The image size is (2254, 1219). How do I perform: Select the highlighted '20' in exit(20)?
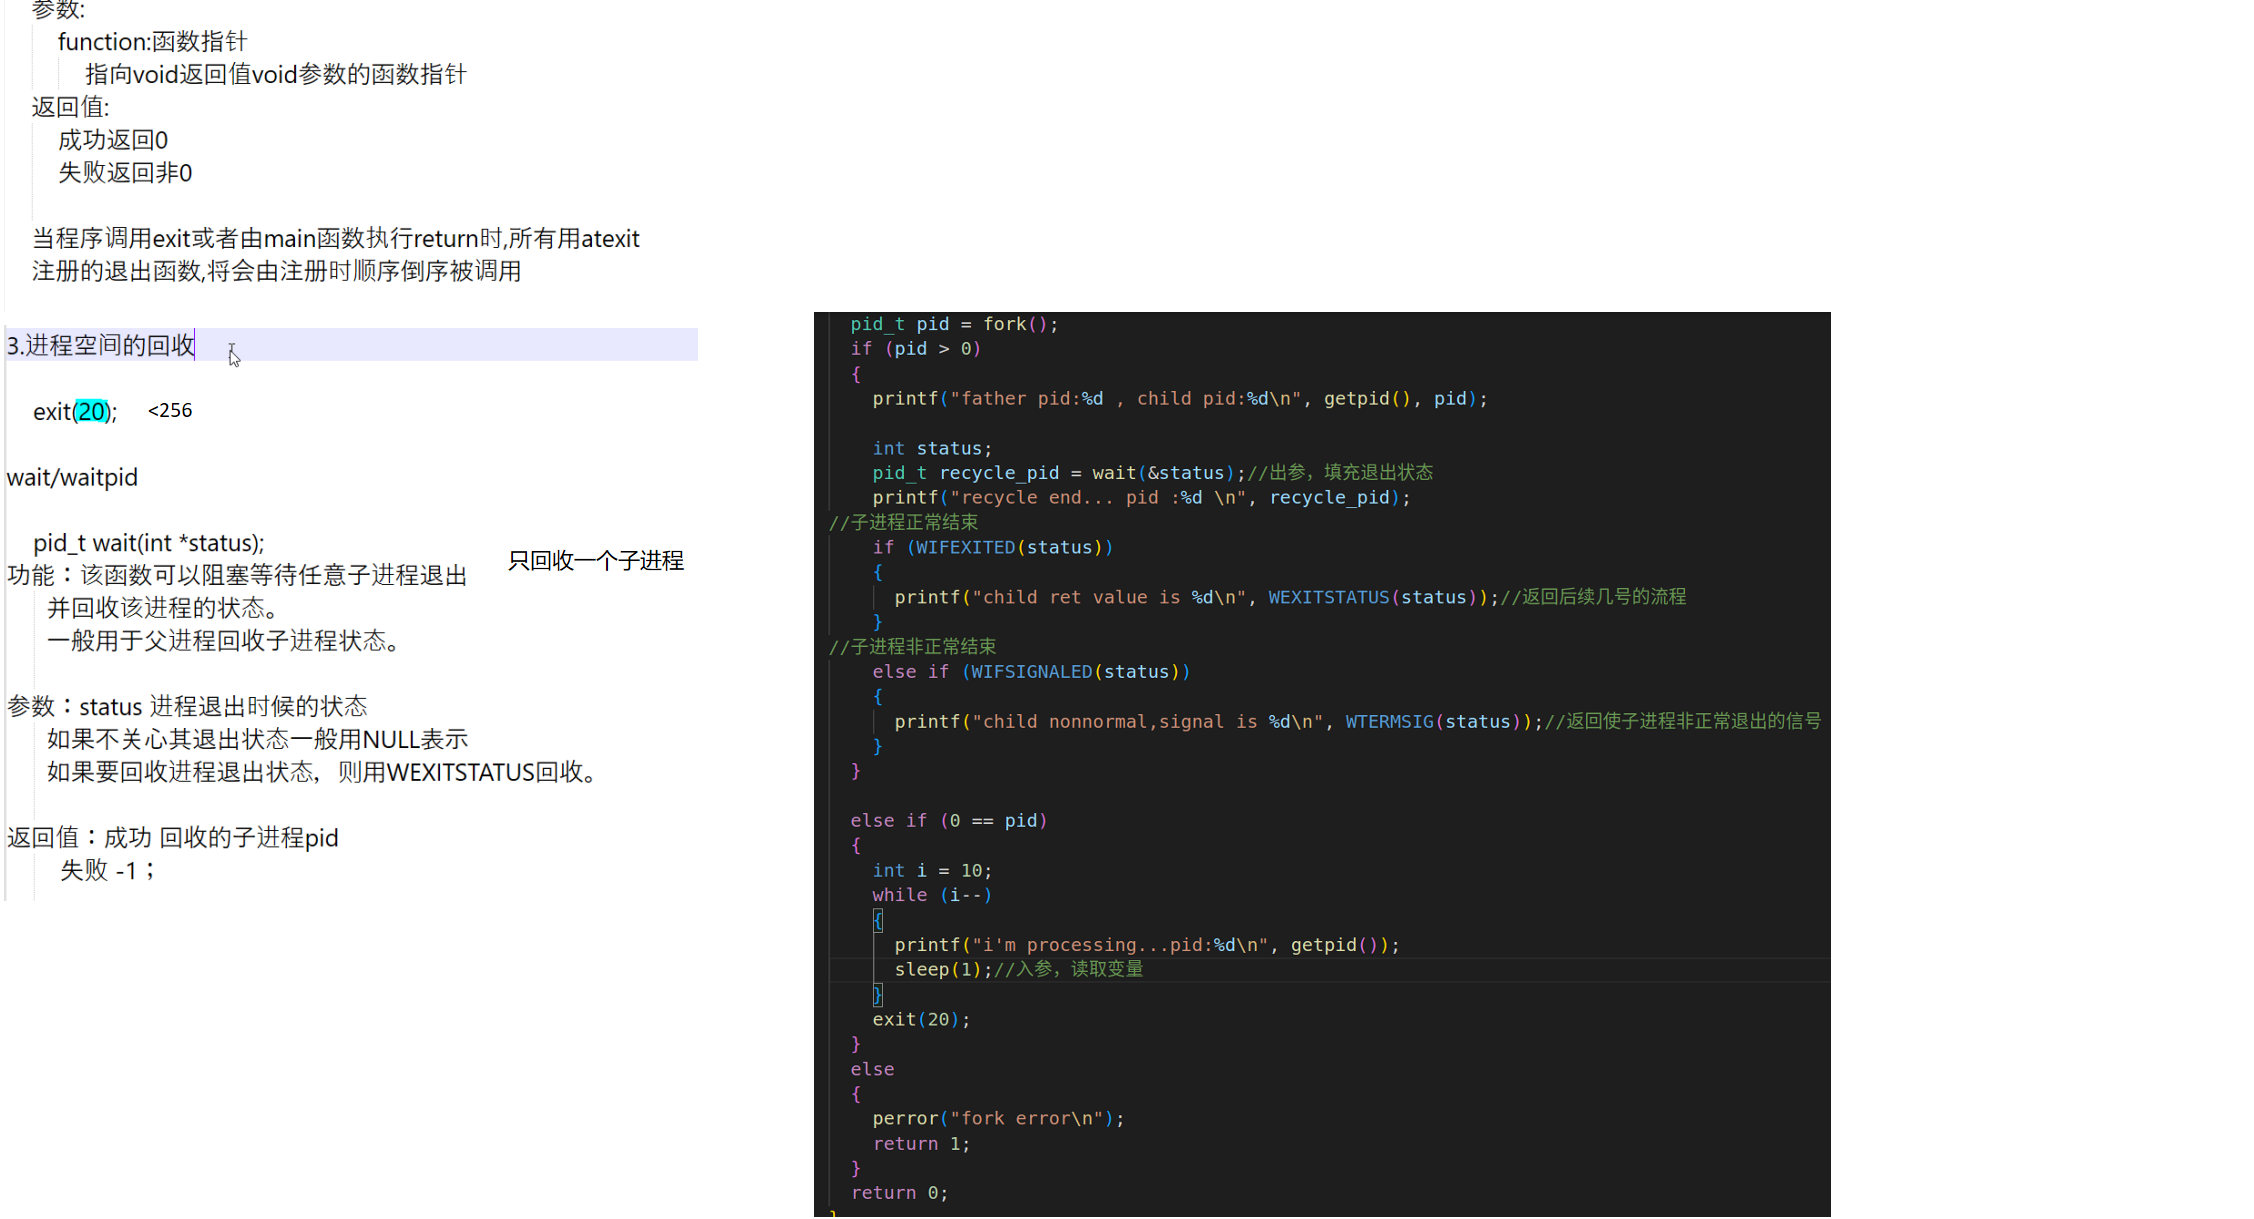[92, 411]
